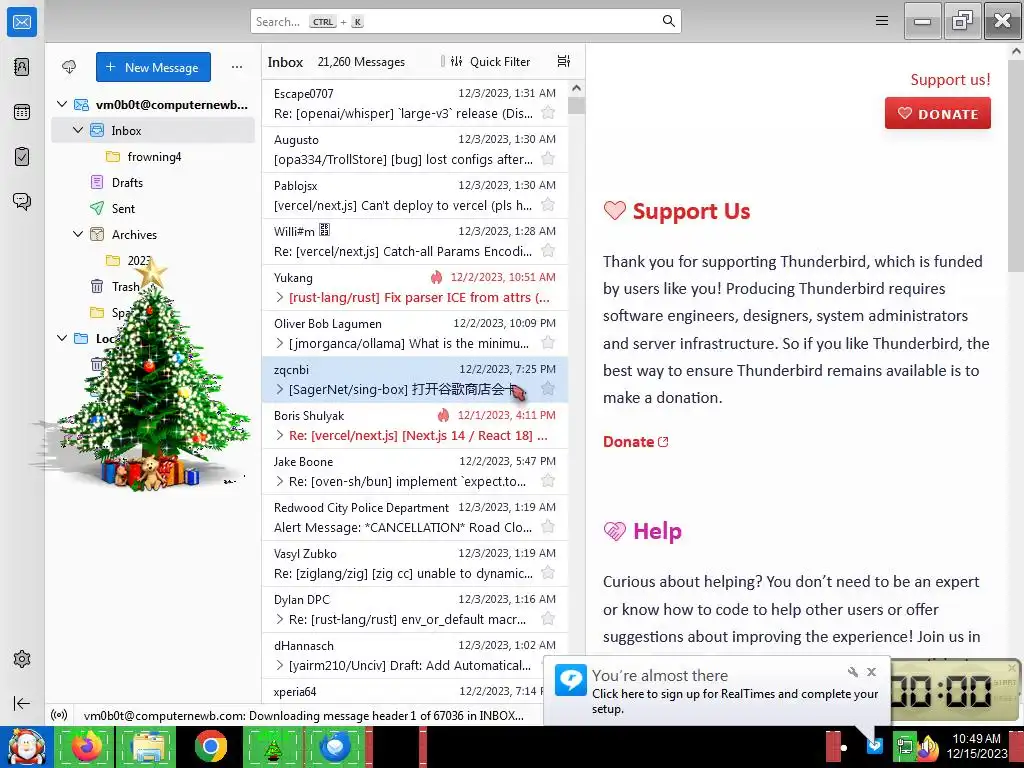Expand the Boris Shulyak thread
Viewport: 1024px width, 768px height.
280,435
